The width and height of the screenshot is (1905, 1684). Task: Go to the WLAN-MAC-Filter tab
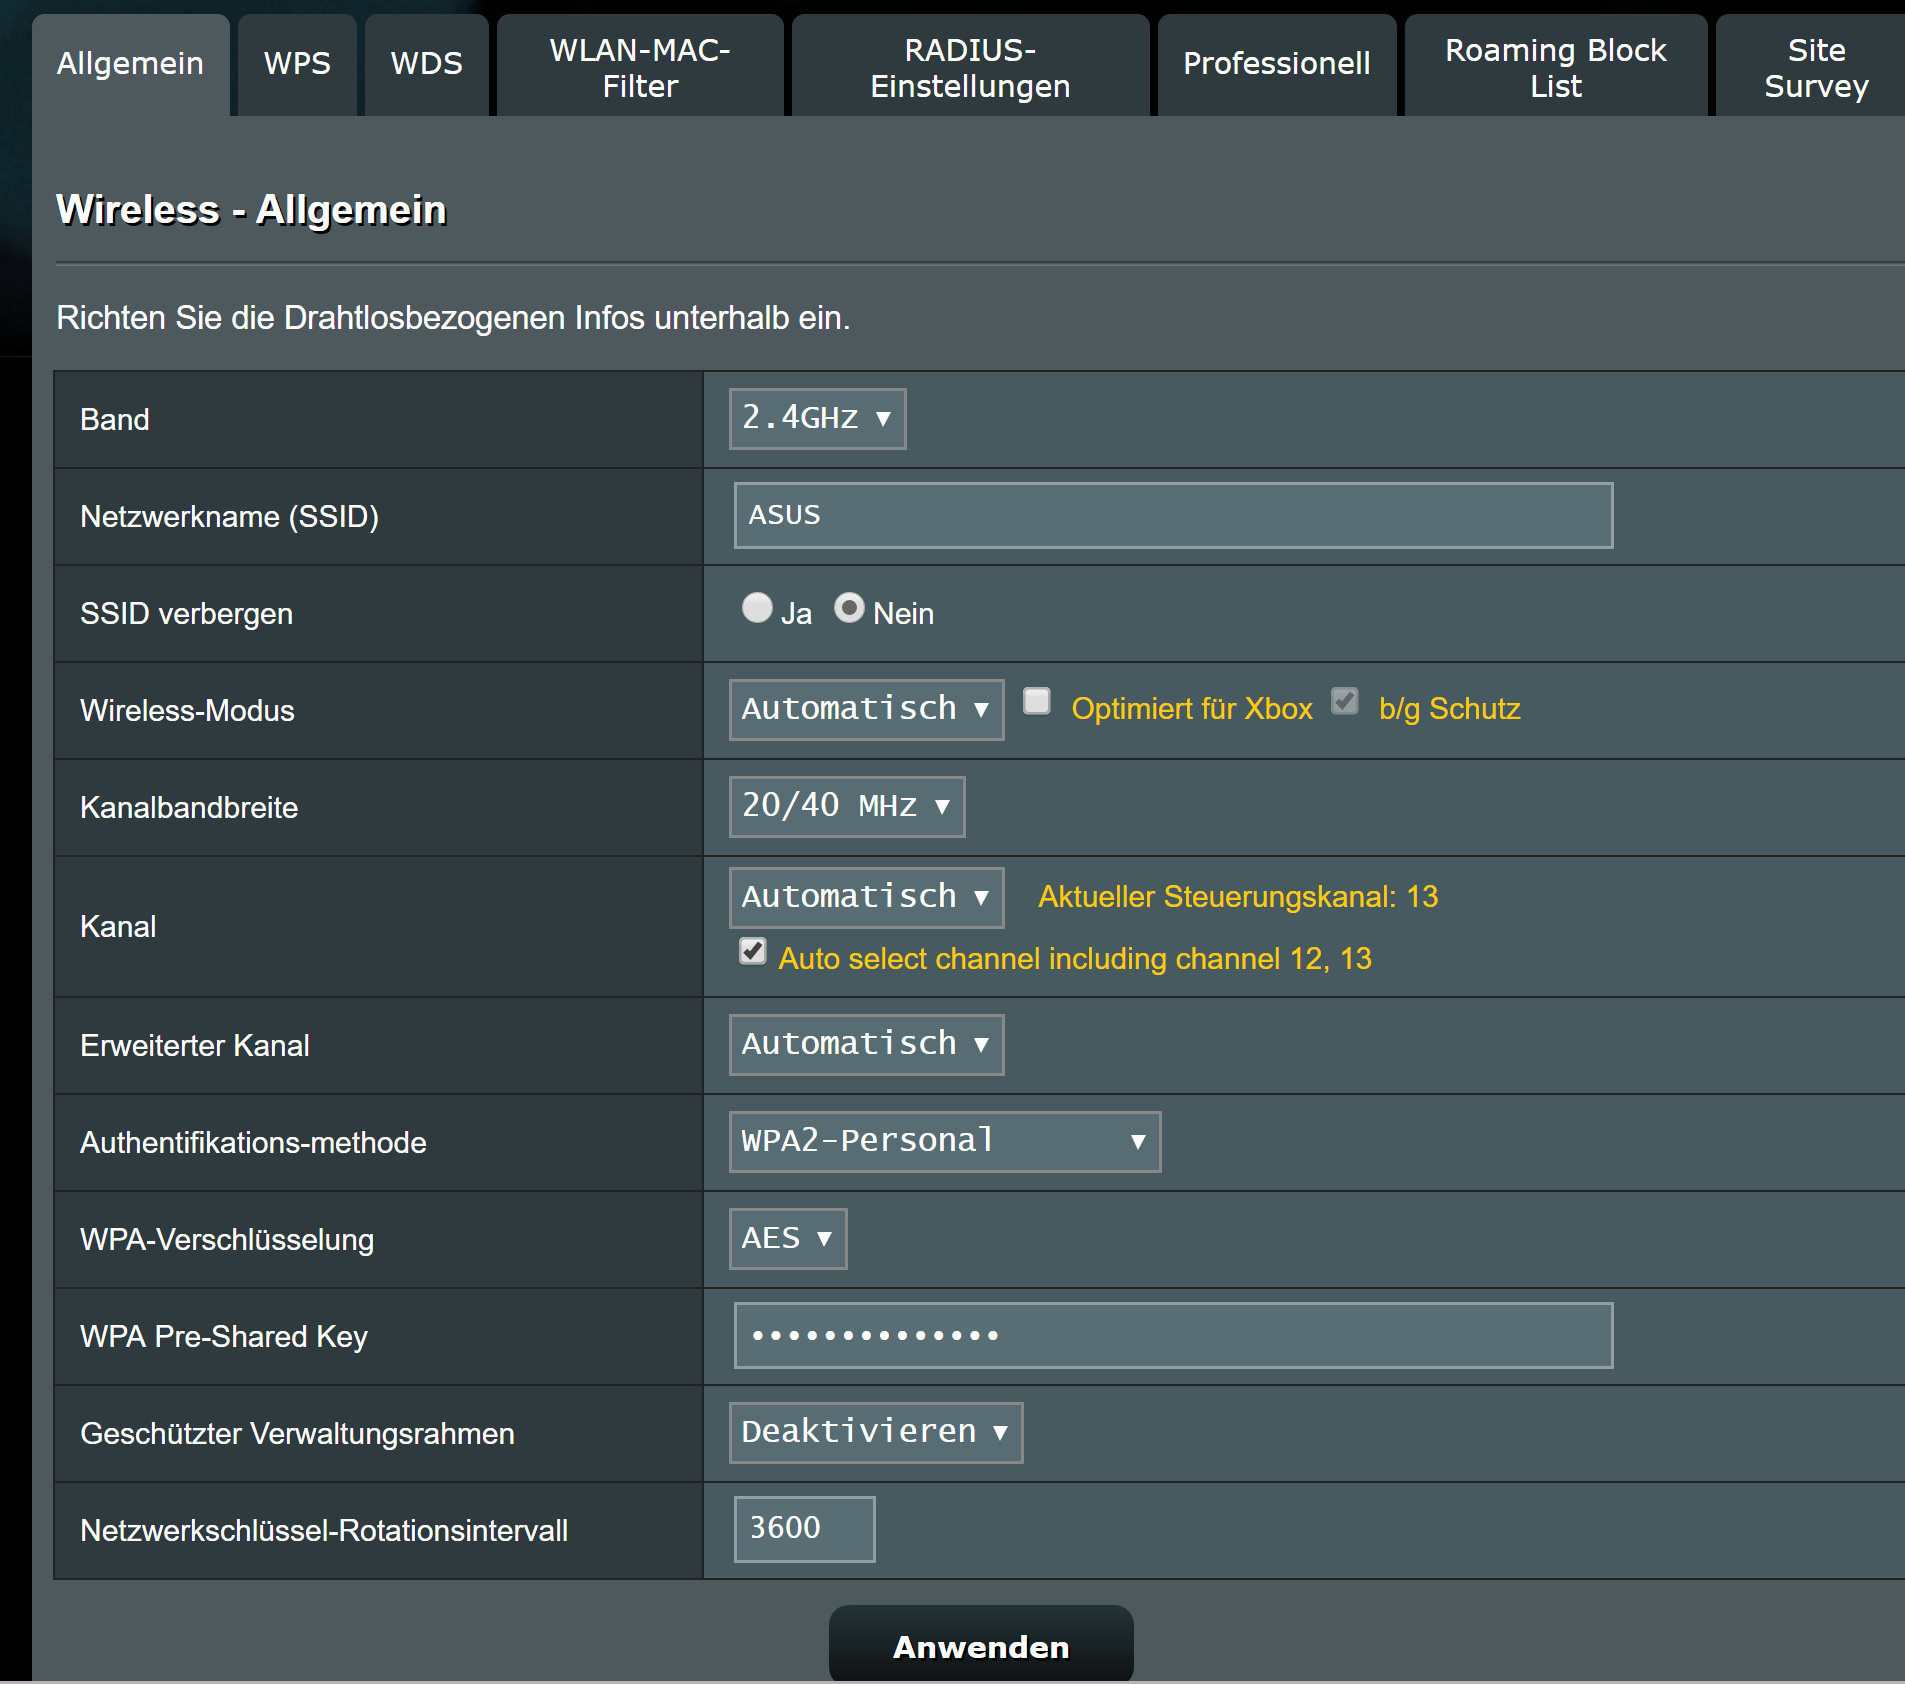[640, 67]
